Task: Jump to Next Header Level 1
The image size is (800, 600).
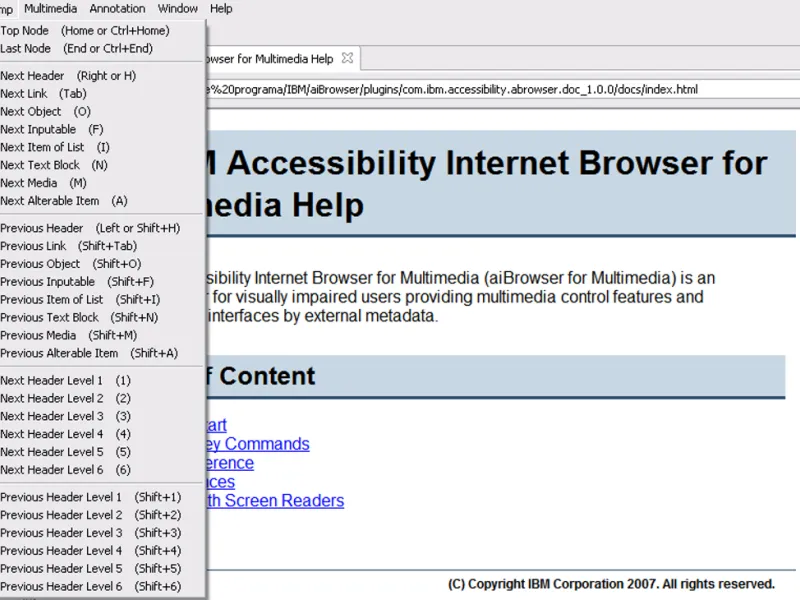Action: [102, 381]
